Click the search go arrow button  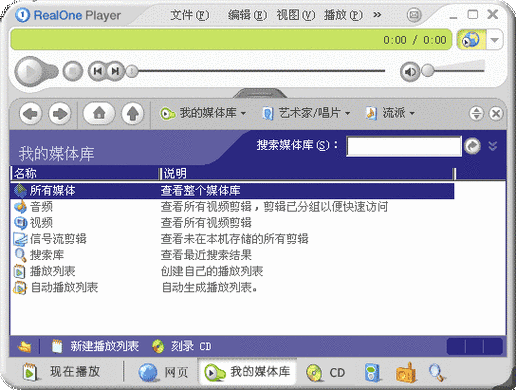click(x=472, y=146)
